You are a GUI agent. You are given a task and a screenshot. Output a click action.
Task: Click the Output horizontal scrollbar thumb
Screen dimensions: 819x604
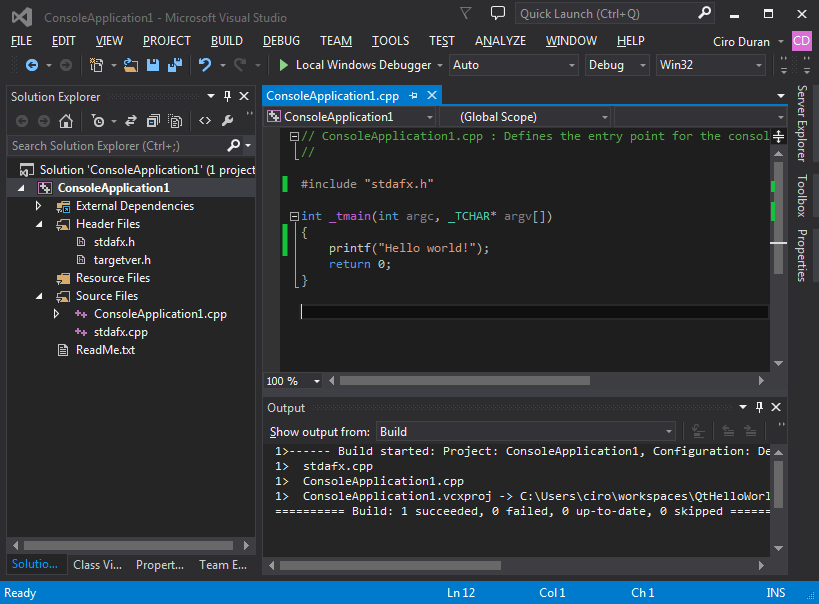(390, 565)
